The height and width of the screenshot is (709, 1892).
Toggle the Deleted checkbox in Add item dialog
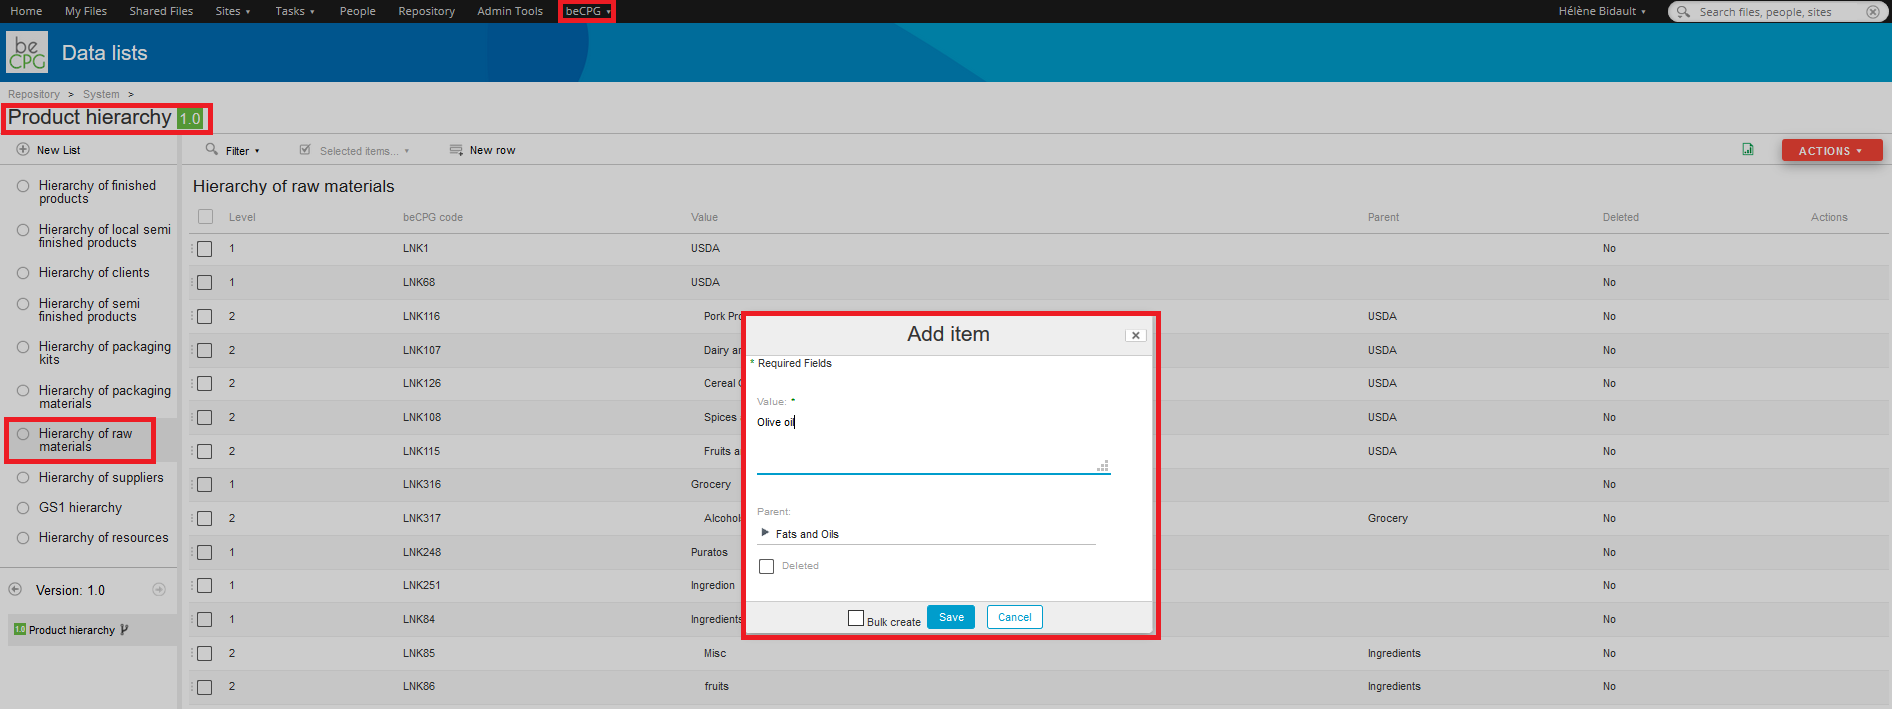(767, 567)
